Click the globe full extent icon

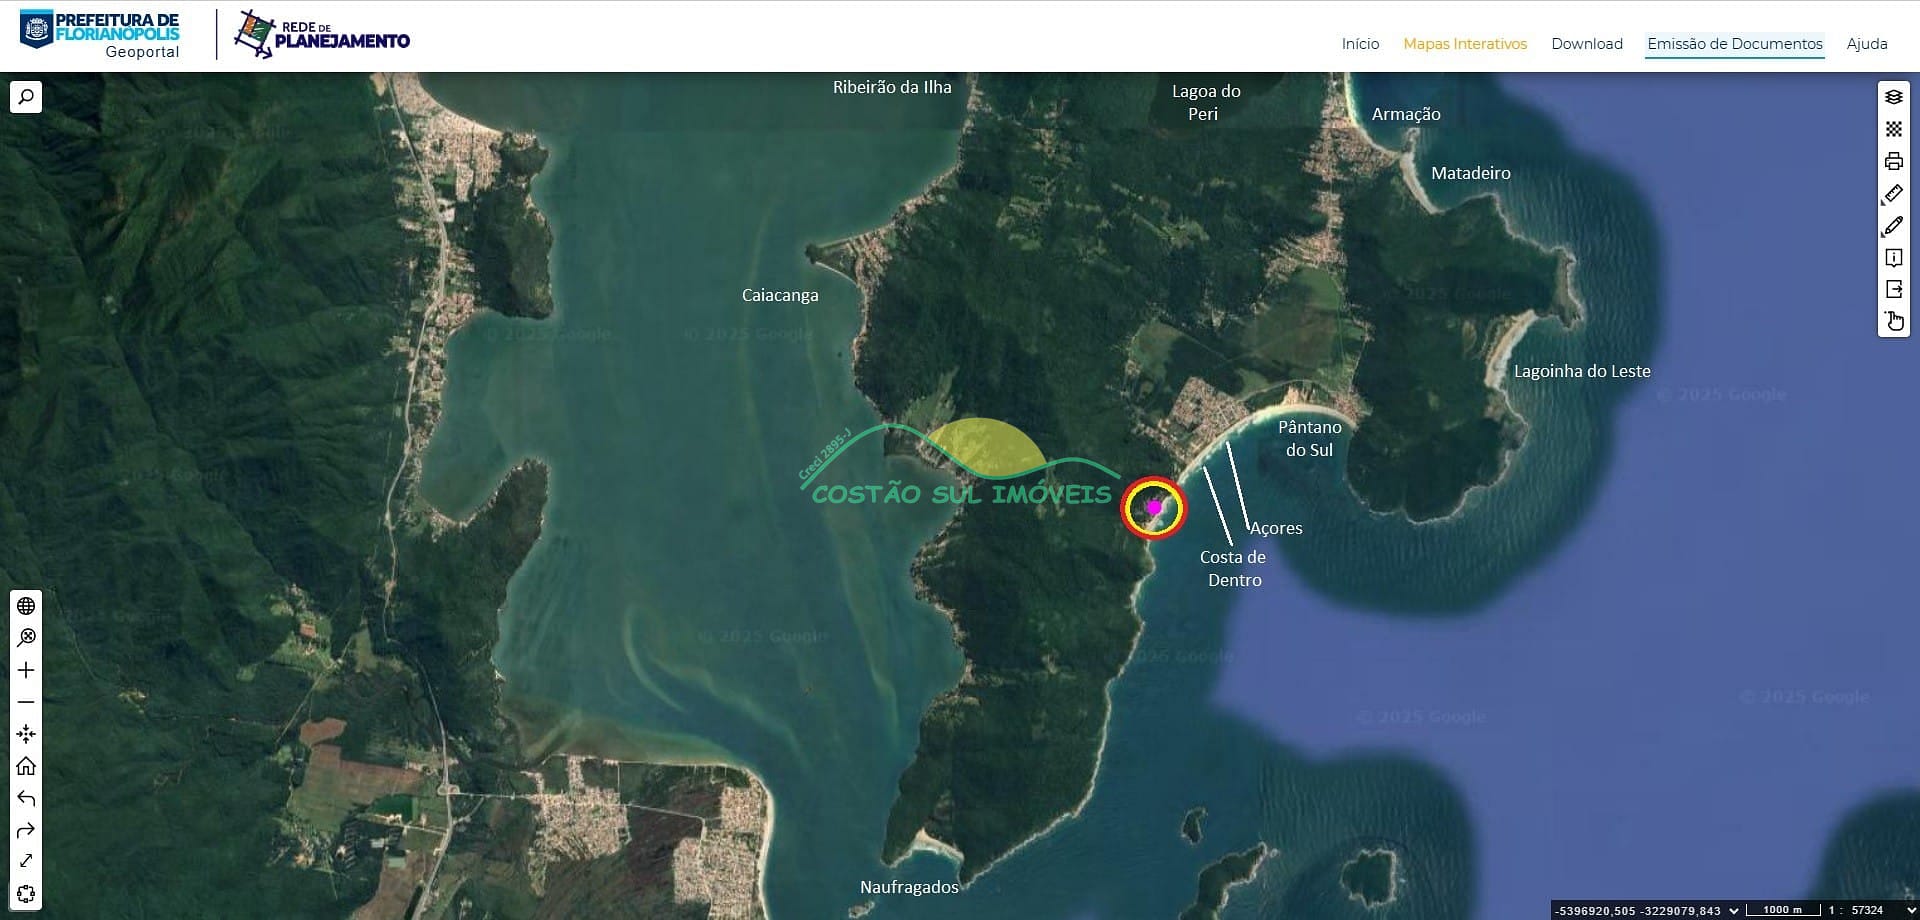click(26, 606)
